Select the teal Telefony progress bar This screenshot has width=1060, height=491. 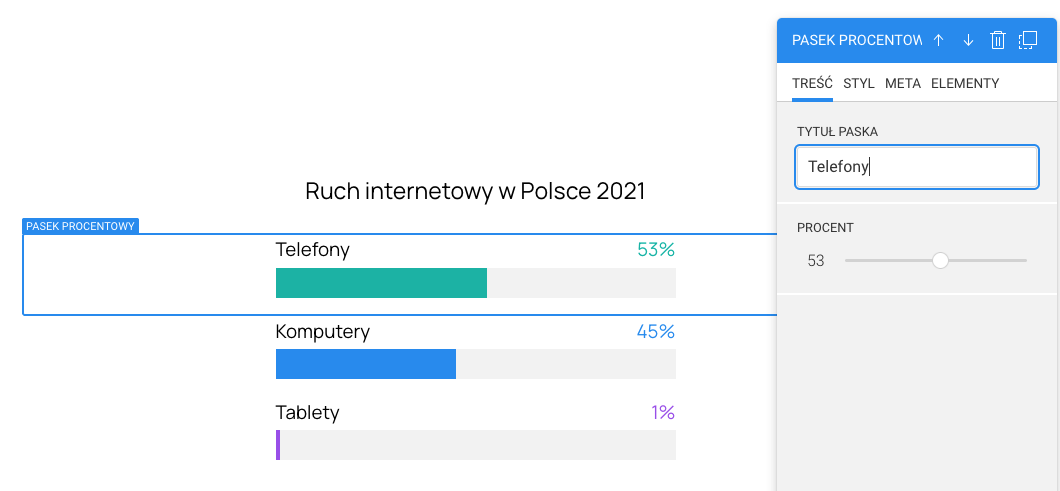(x=381, y=283)
